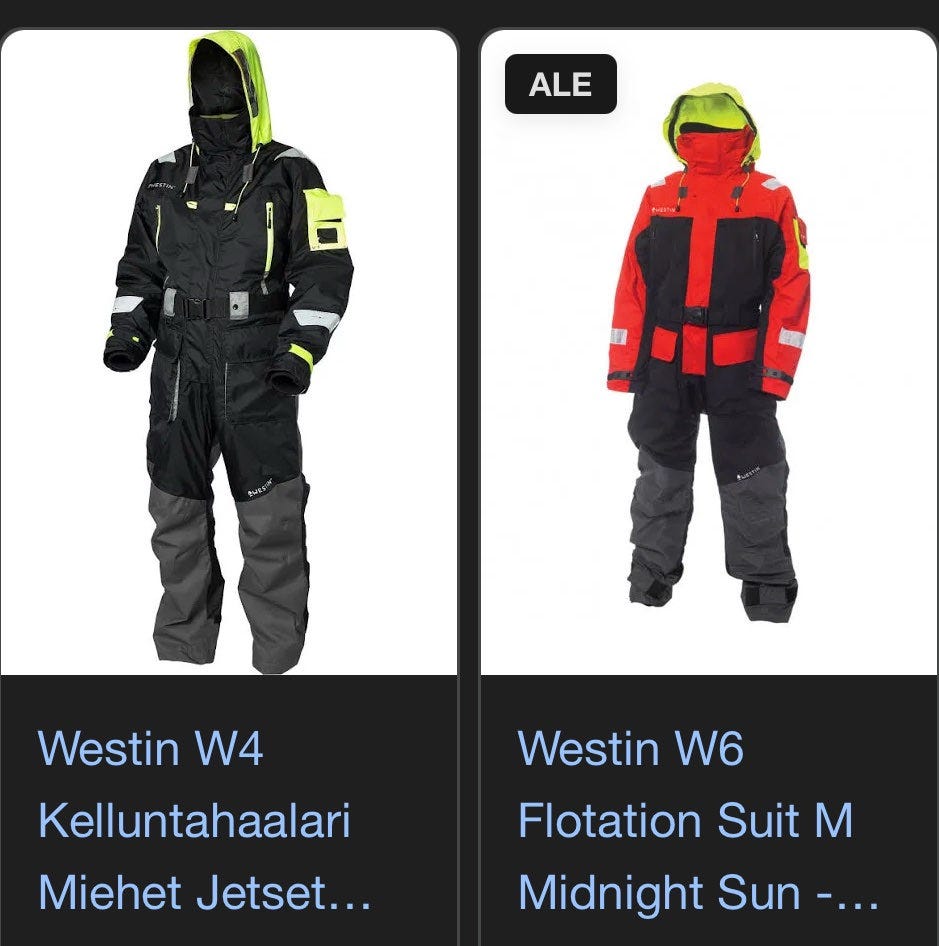Viewport: 939px width, 946px height.
Task: Click the Westin logo on the red suit's leg
Action: 749,474
